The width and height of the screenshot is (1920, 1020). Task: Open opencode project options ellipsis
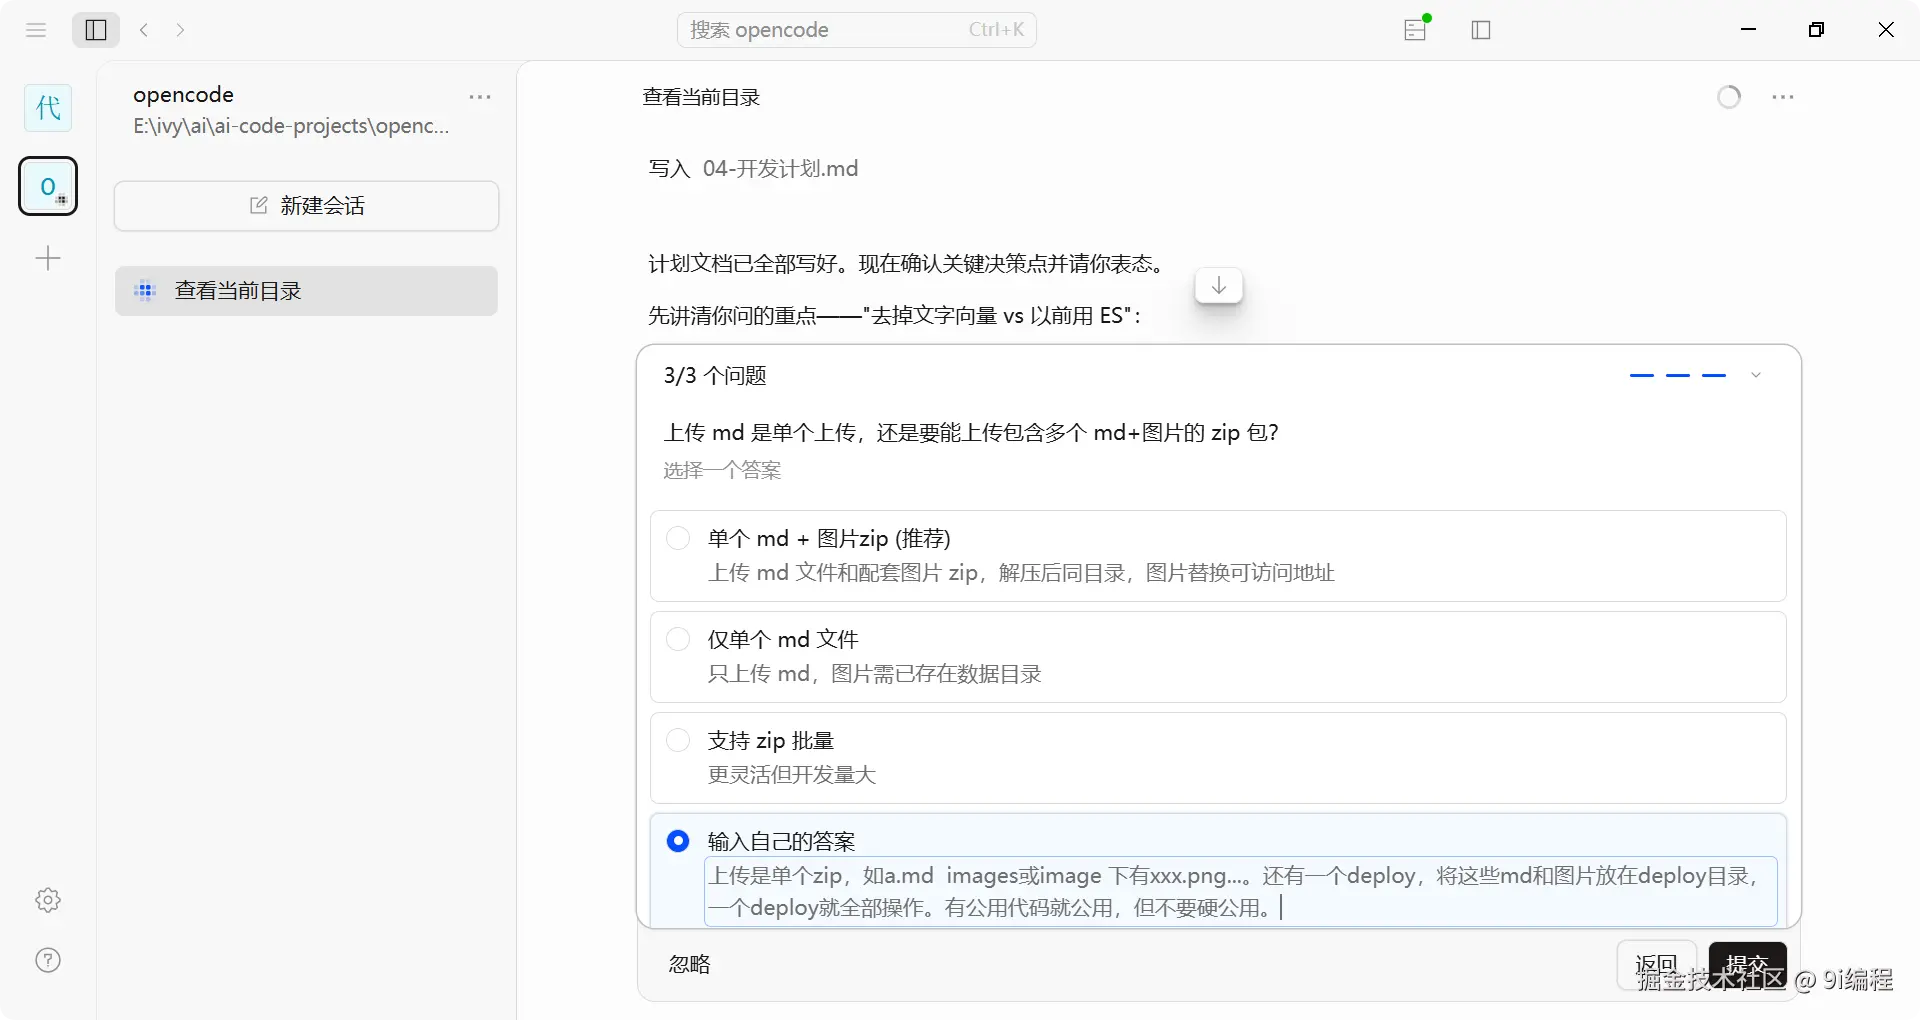[x=480, y=97]
